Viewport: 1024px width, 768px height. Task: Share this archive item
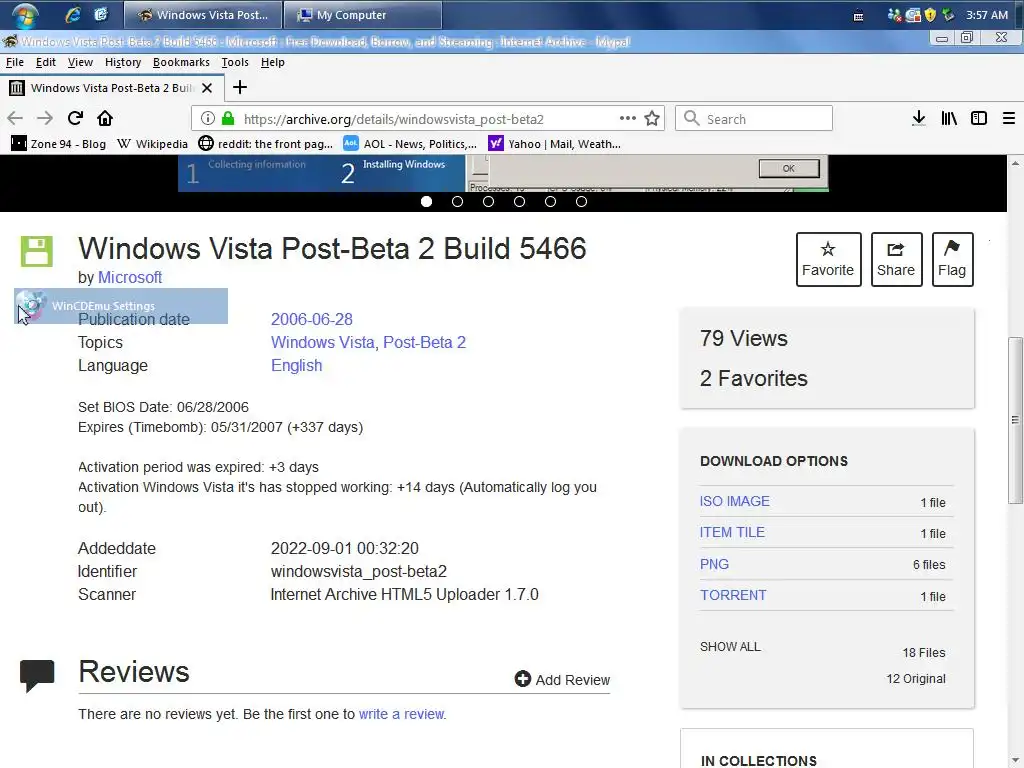pos(896,259)
